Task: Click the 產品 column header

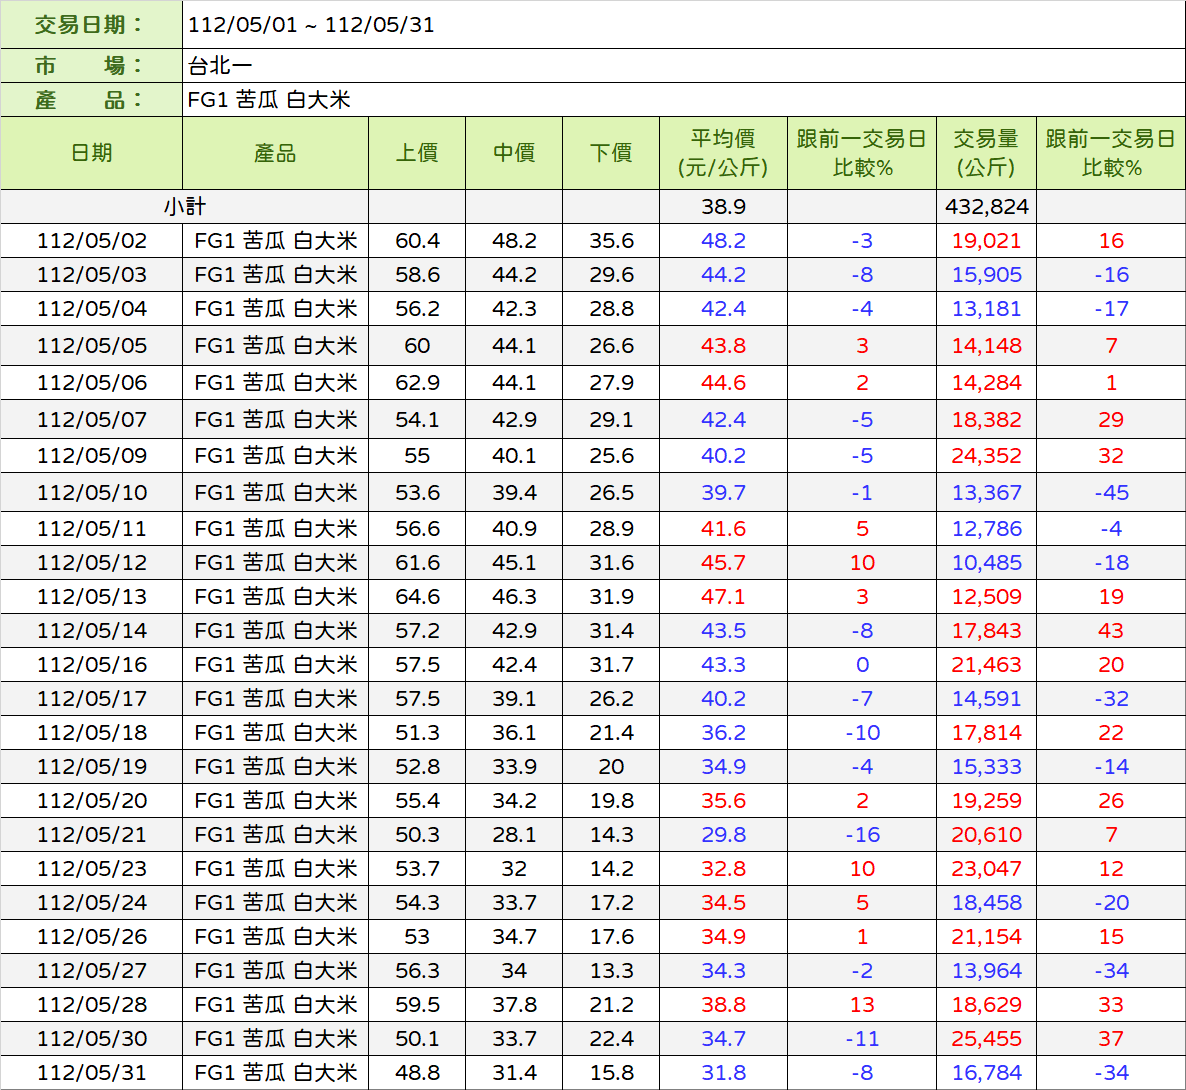Action: (x=275, y=153)
